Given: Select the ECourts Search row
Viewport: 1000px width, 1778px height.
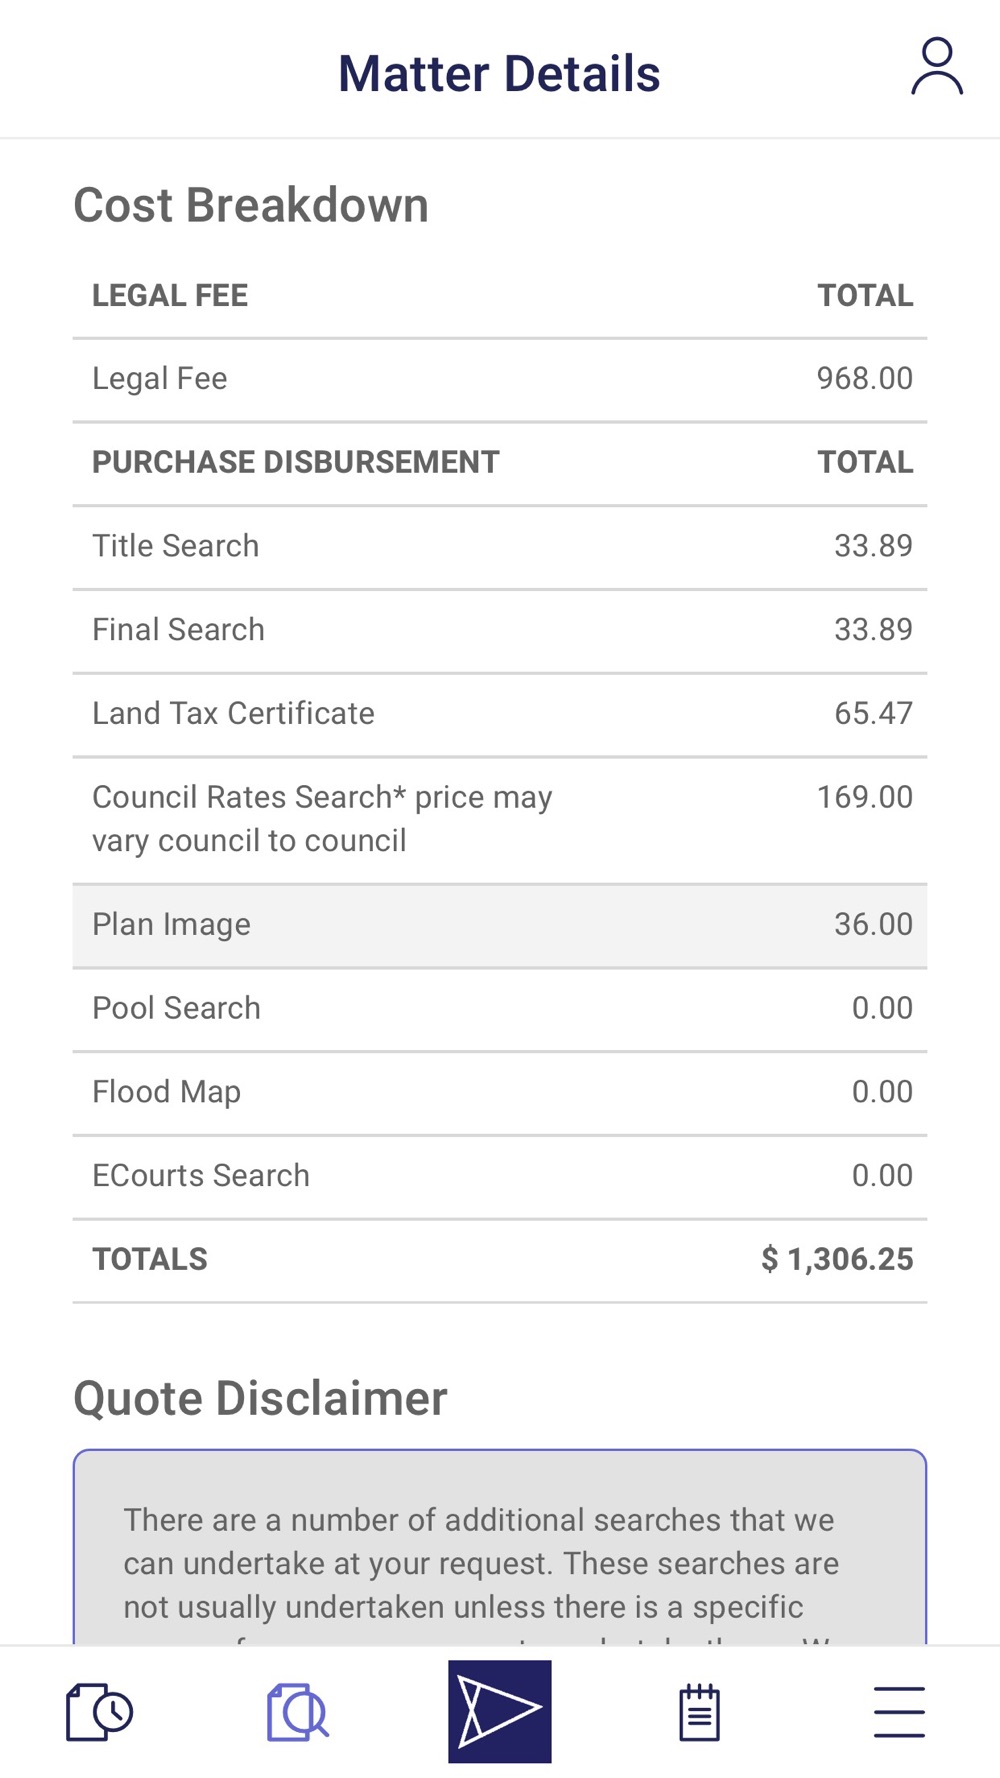Looking at the screenshot, I should [x=500, y=1176].
